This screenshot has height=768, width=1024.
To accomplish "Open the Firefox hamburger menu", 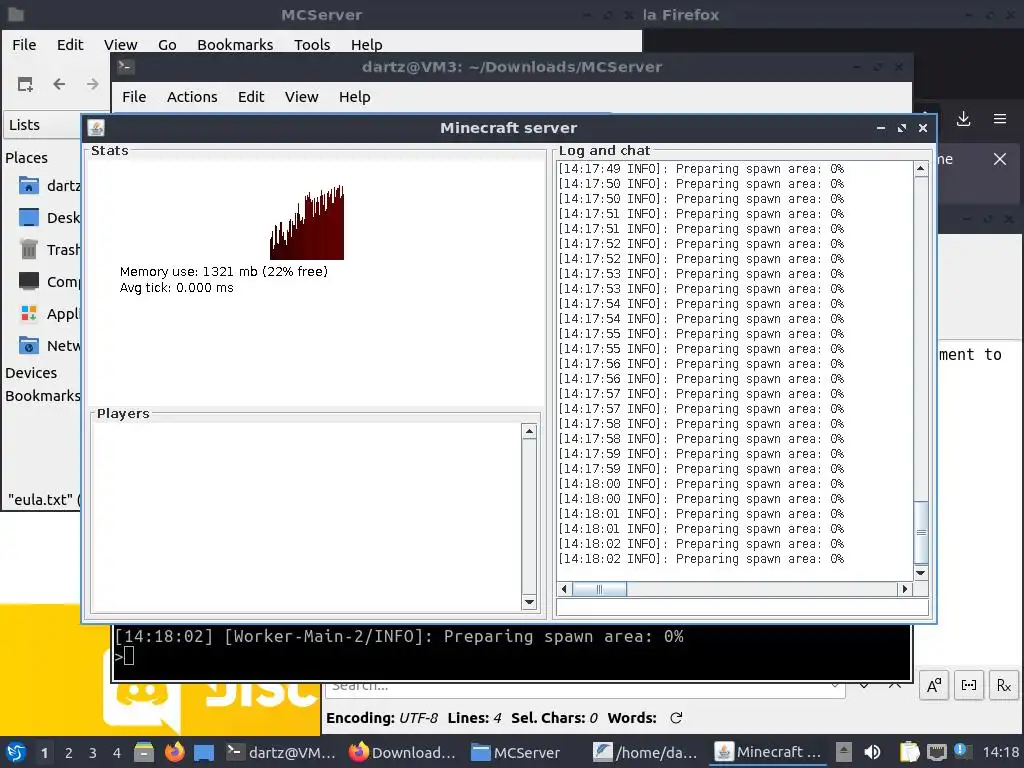I will pyautogui.click(x=1000, y=119).
